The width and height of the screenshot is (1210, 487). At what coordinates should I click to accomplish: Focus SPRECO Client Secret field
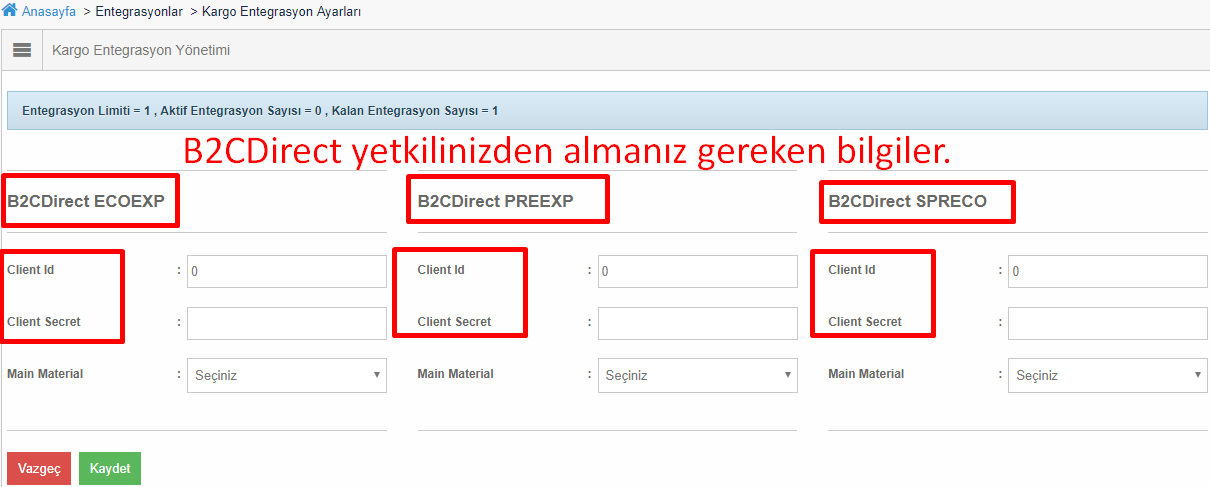point(1108,323)
